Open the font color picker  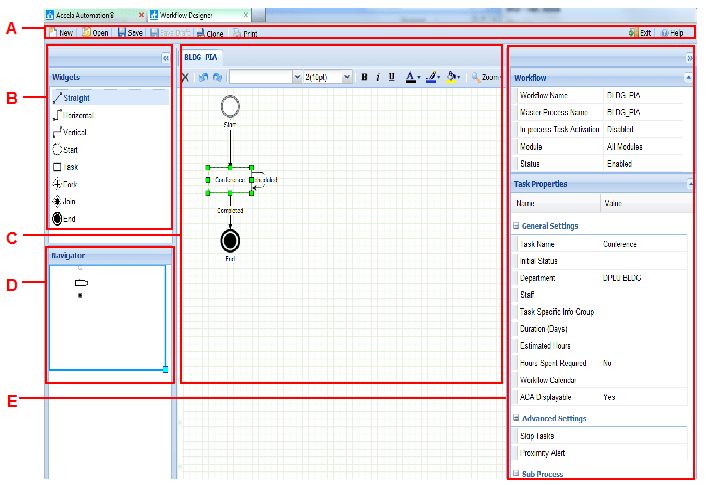412,77
